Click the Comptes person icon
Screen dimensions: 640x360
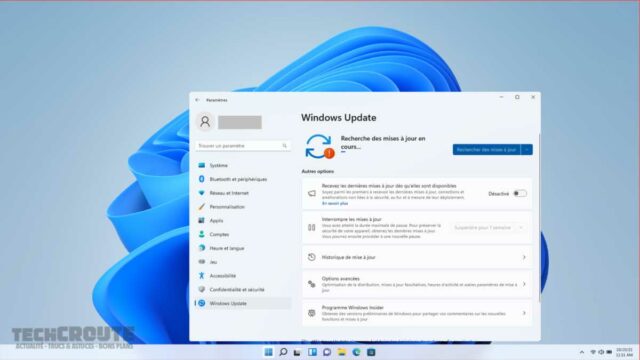(202, 234)
